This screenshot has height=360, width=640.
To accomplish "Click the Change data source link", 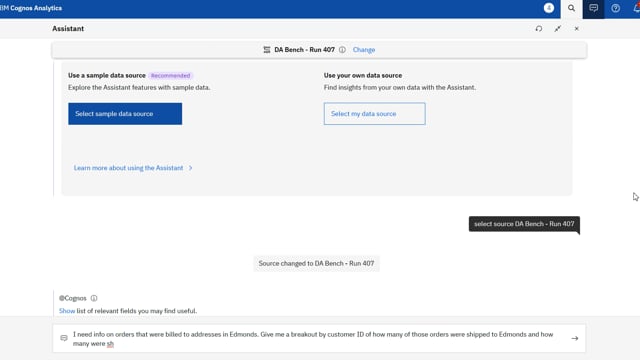I will [364, 50].
